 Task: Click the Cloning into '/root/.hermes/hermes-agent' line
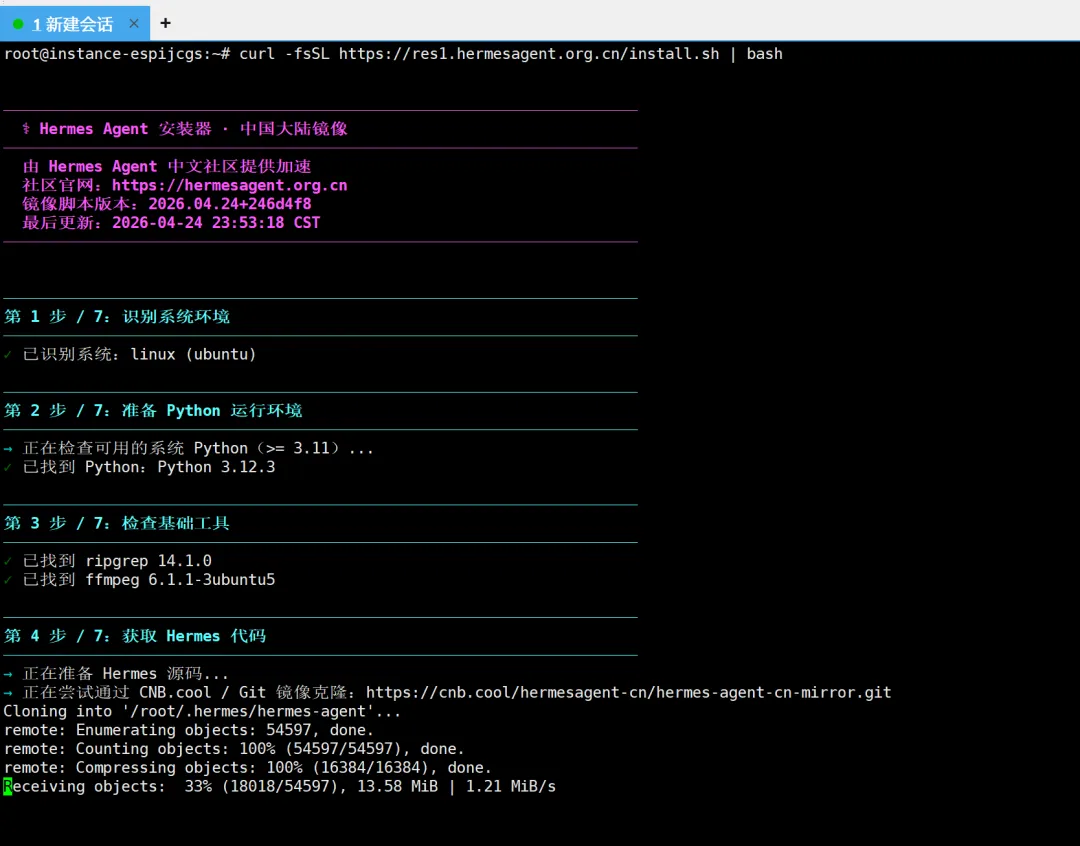click(202, 711)
